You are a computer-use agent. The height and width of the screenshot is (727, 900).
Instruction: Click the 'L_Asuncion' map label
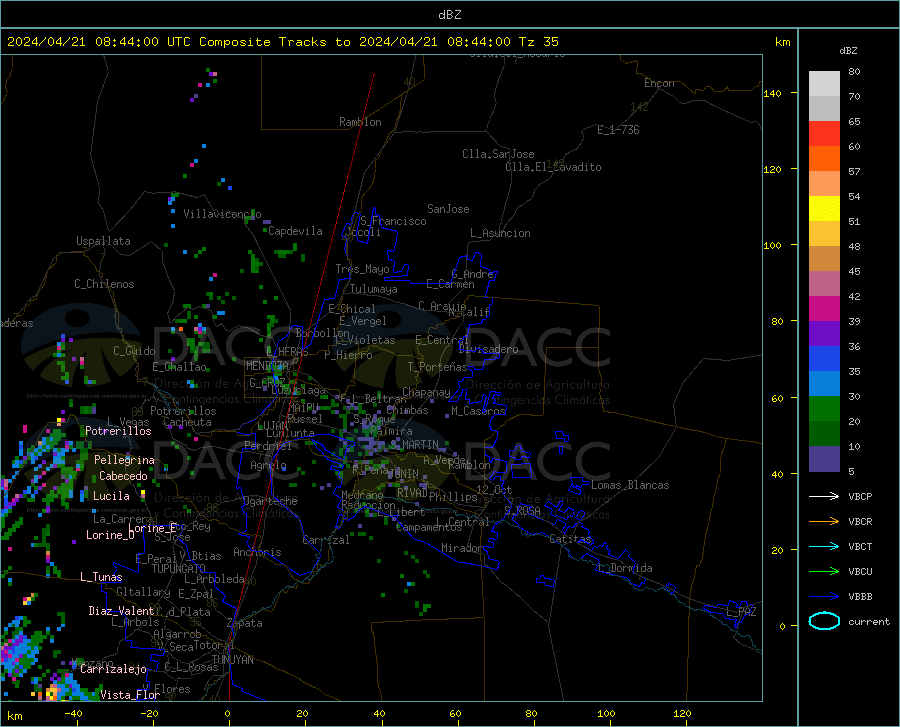(x=500, y=233)
